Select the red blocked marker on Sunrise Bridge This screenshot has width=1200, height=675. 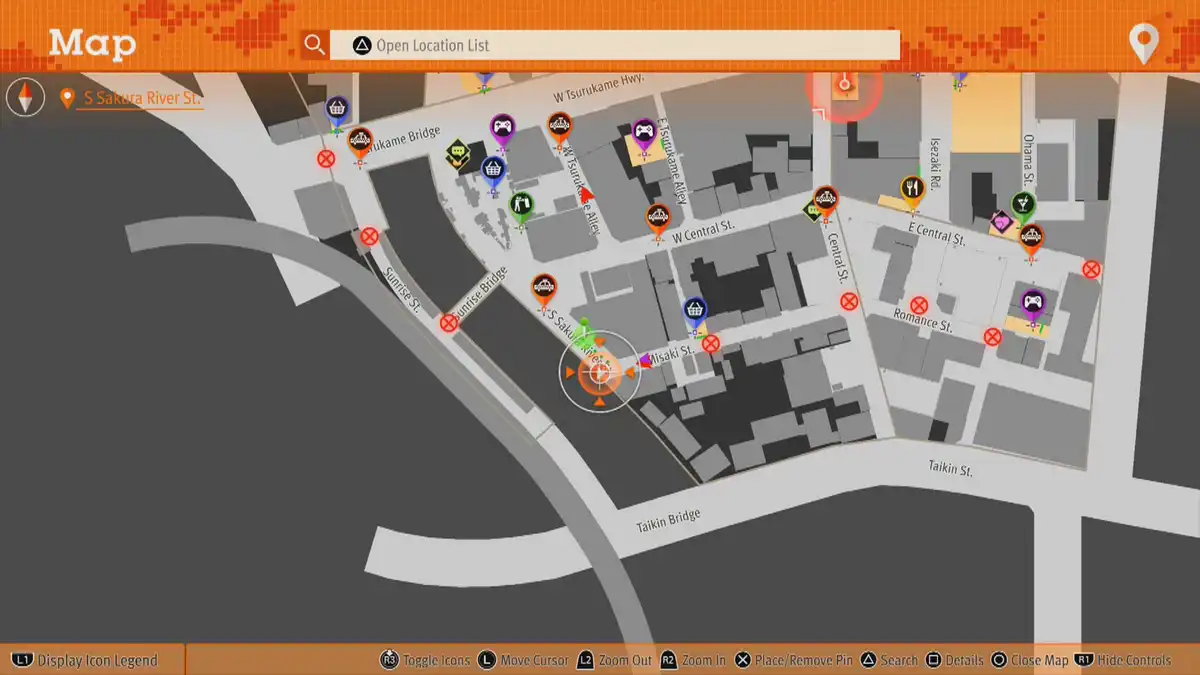pos(449,323)
